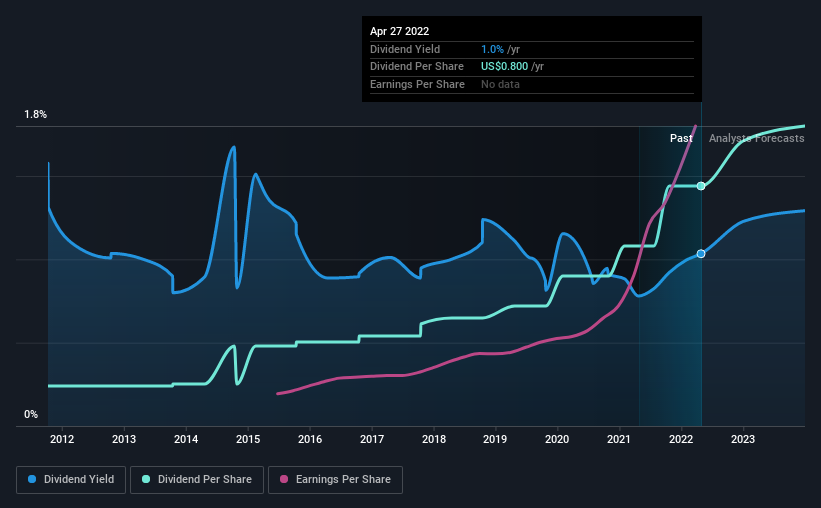Click the 2018 x-axis label
821x508 pixels.
434,439
